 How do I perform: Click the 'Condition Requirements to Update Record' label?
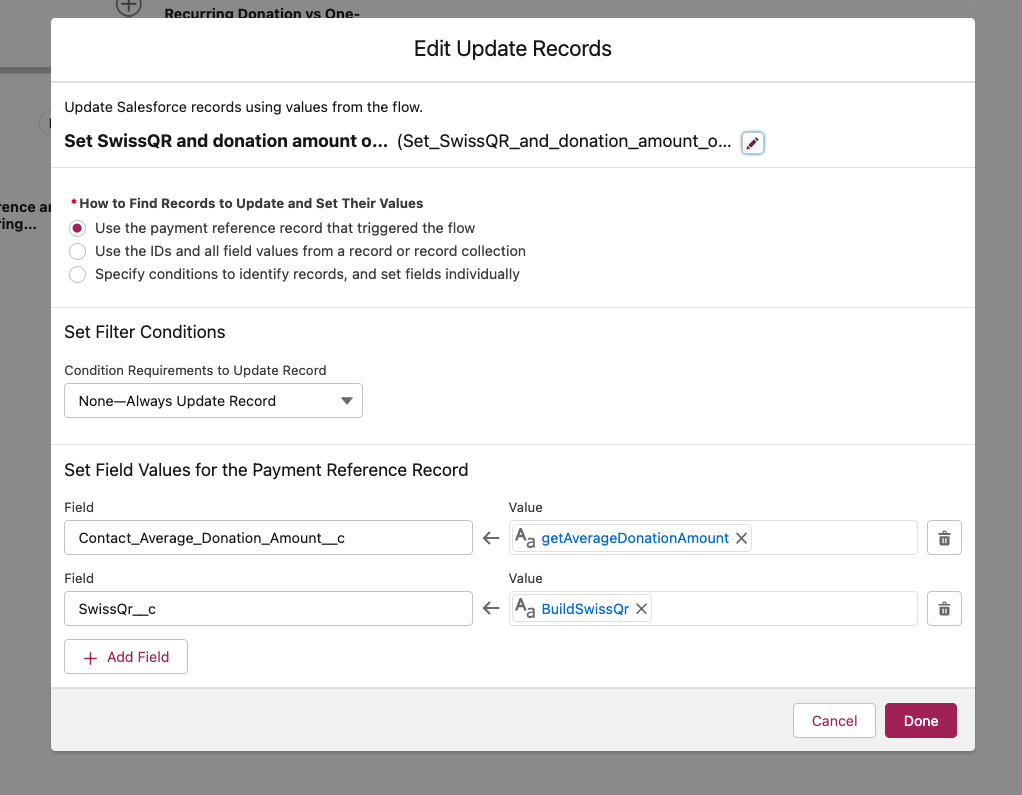(195, 370)
